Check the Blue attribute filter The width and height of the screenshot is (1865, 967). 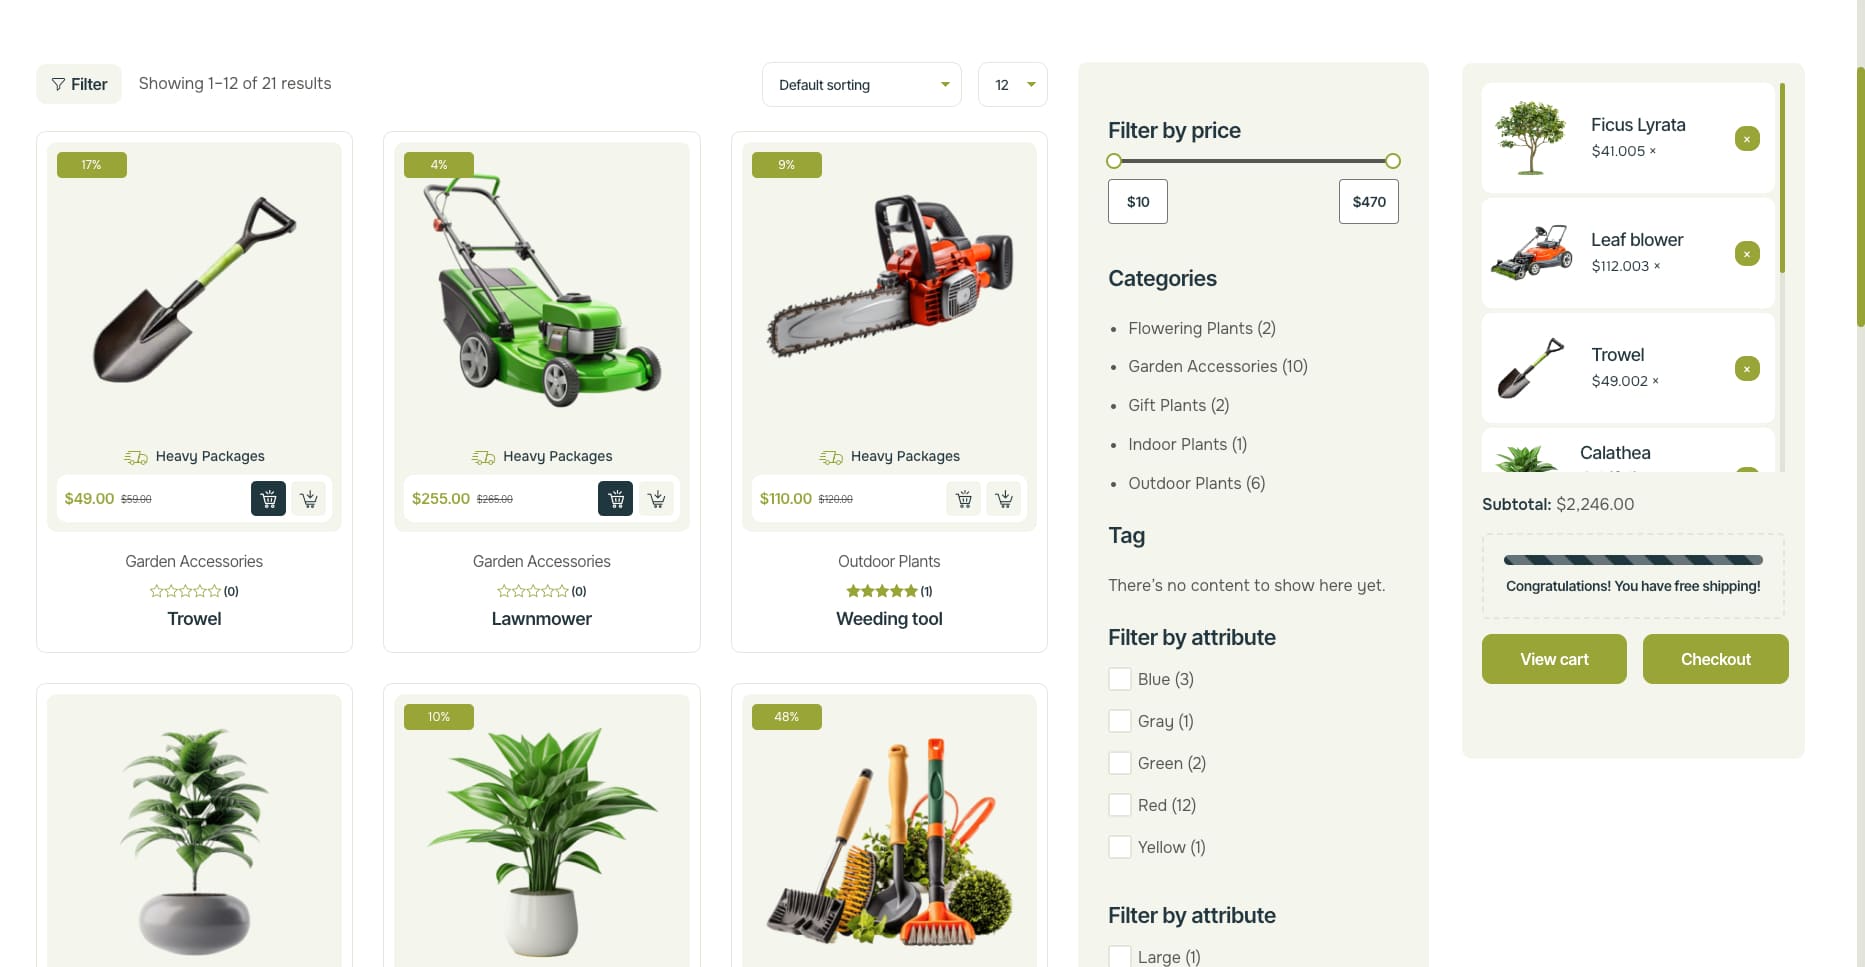click(x=1120, y=679)
